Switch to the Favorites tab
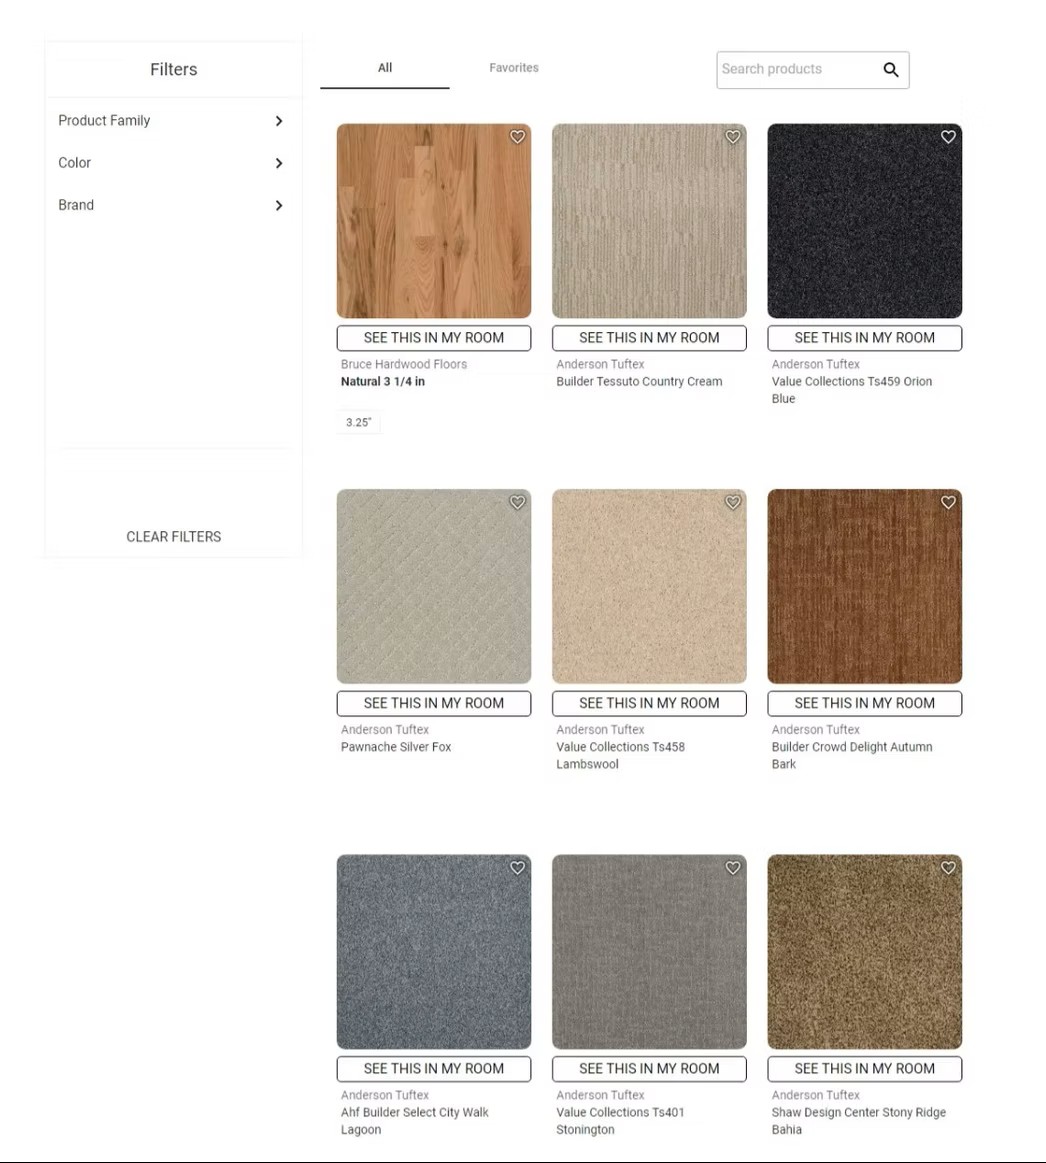 513,67
